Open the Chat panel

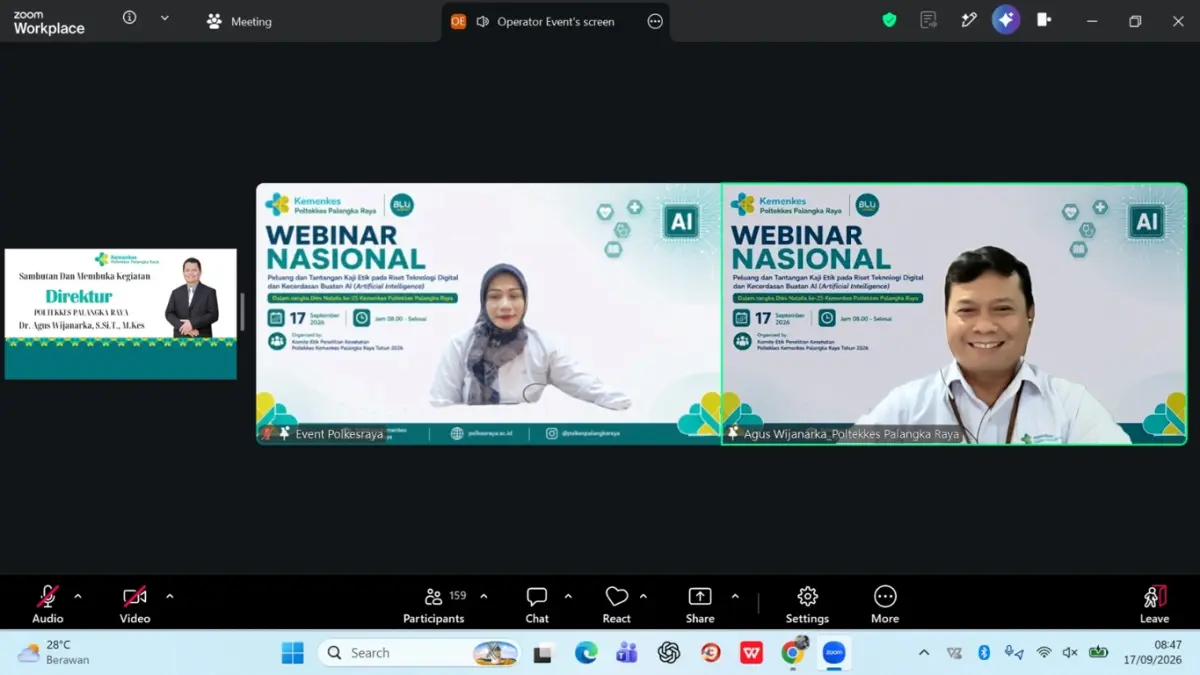tap(537, 604)
